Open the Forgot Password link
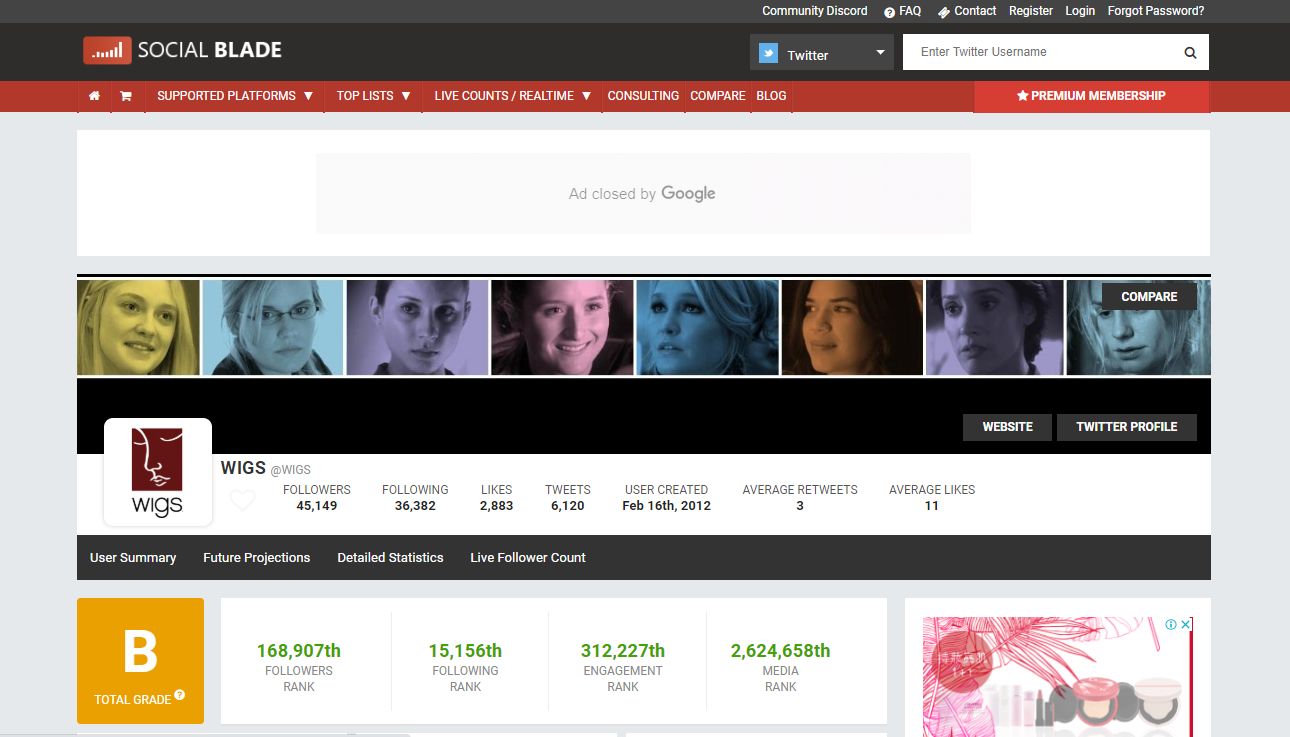 click(1156, 11)
